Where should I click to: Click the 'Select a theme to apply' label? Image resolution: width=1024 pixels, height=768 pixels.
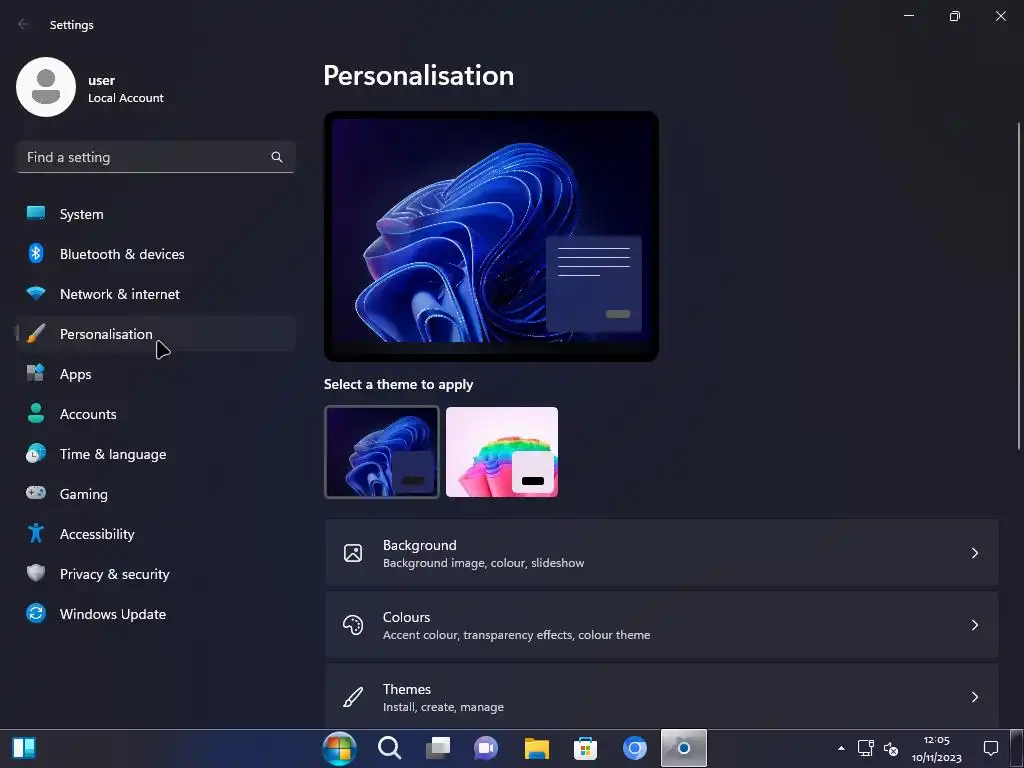tap(398, 384)
